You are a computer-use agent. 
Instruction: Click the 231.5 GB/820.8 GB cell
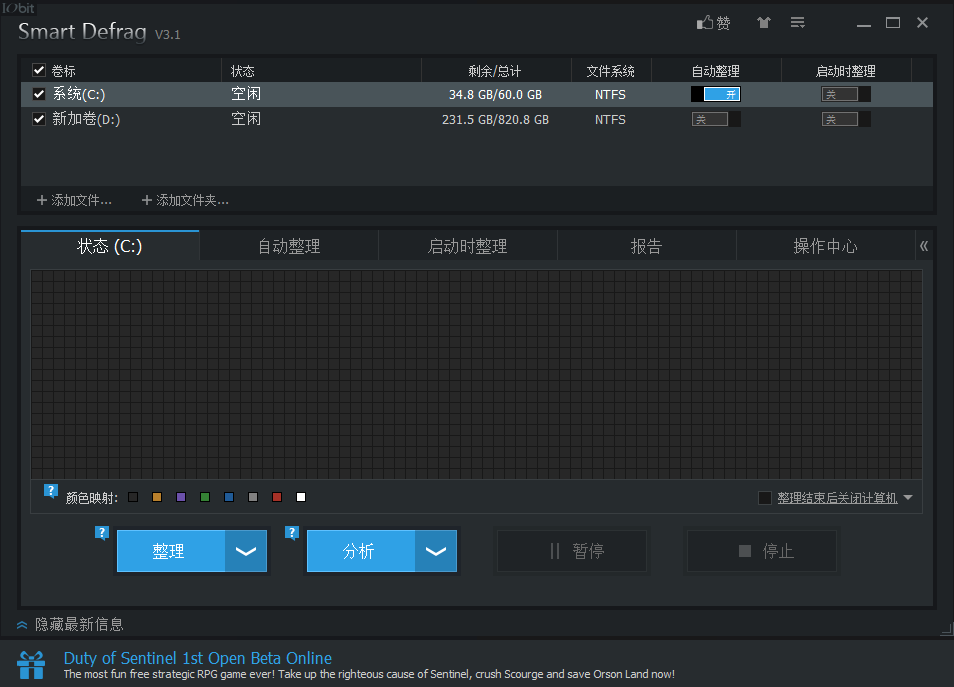point(495,119)
